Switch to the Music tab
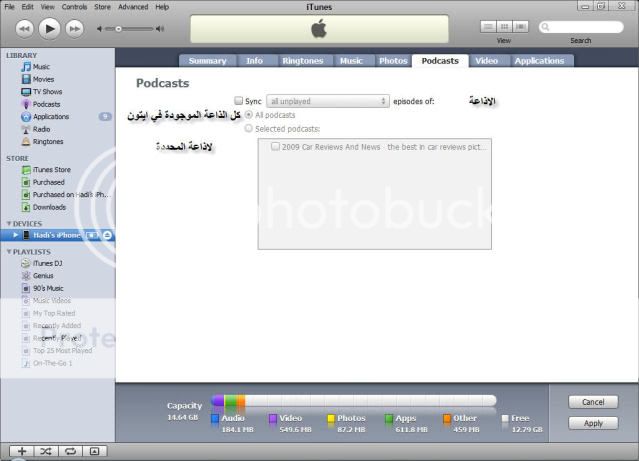Screen dimensions: 639x461 click(351, 61)
